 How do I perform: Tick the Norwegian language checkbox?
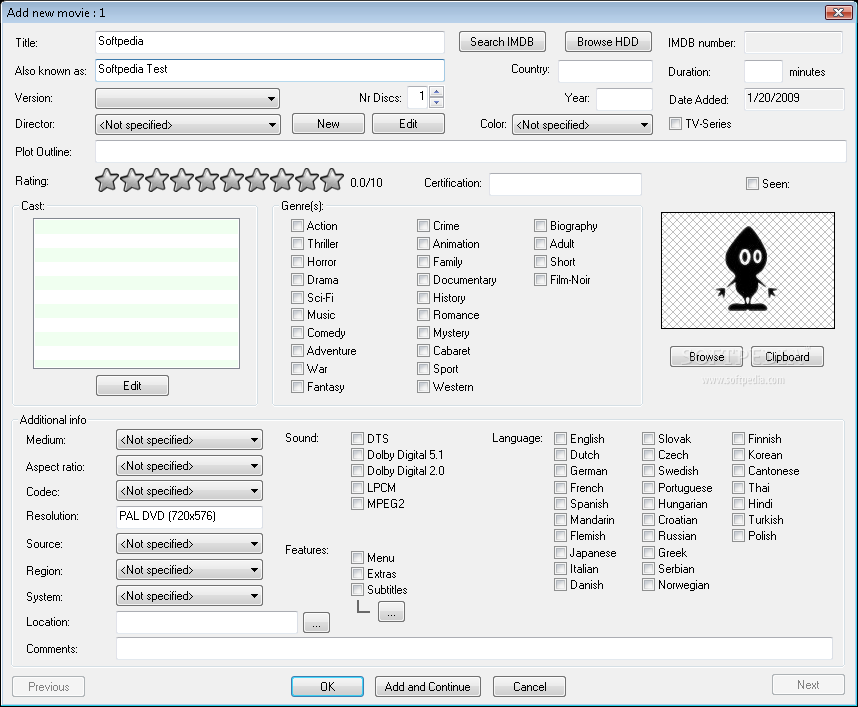(648, 584)
